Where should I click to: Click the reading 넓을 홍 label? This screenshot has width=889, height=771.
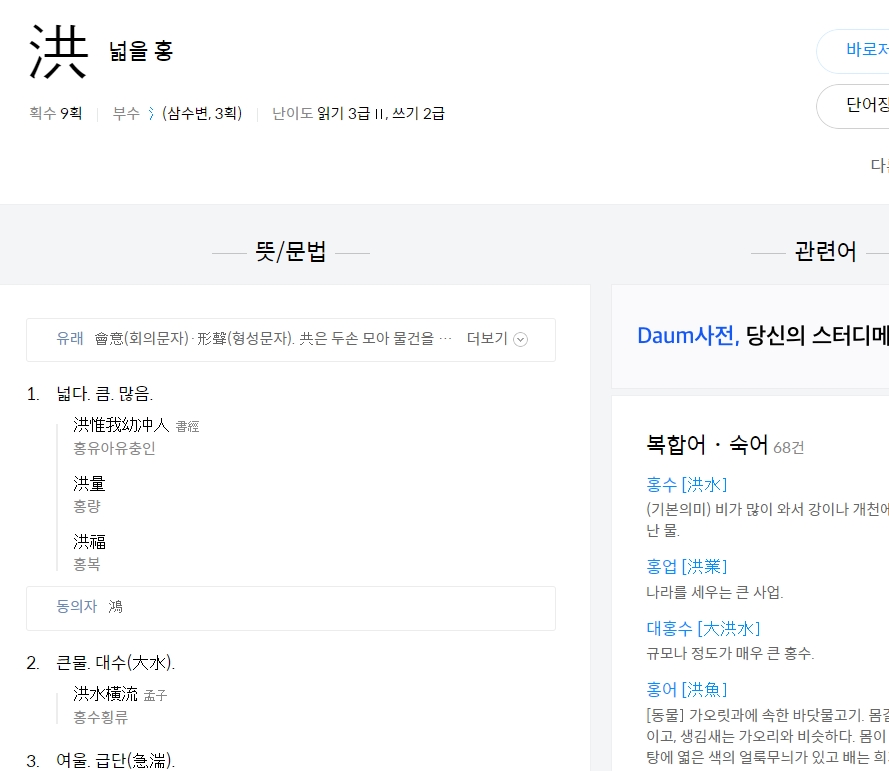point(139,53)
